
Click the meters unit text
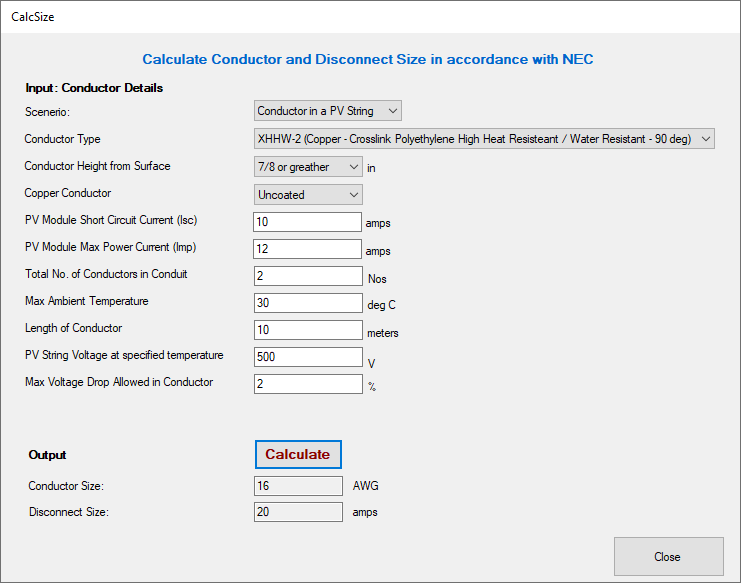383,333
